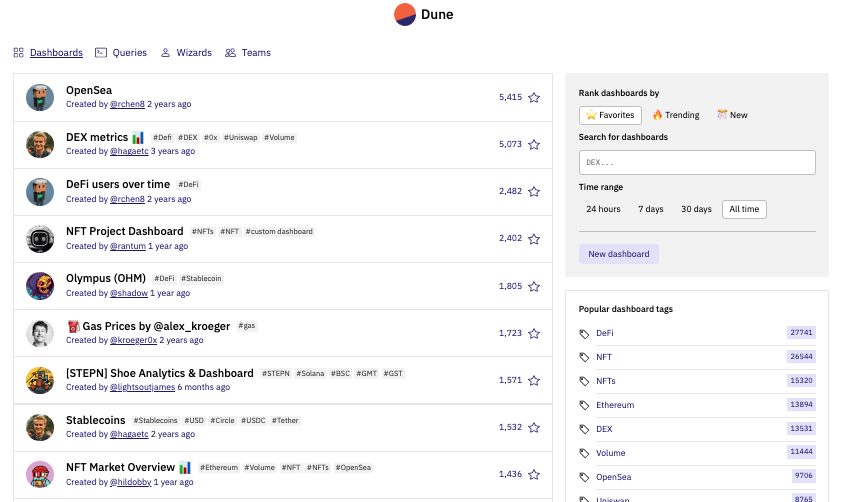Star the Olympus (OHM) dashboard
The height and width of the screenshot is (502, 846).
pyautogui.click(x=534, y=286)
